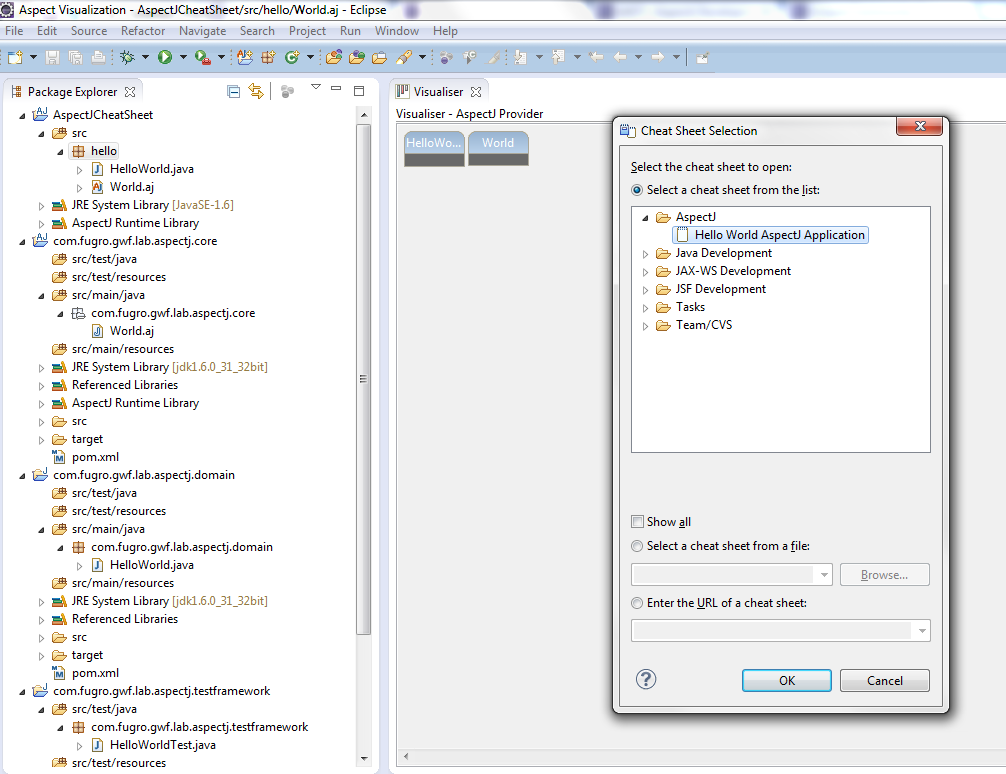Screen dimensions: 1006x774
Task: Select 'Enter the URL of a cheat sheet' option
Action: point(638,603)
